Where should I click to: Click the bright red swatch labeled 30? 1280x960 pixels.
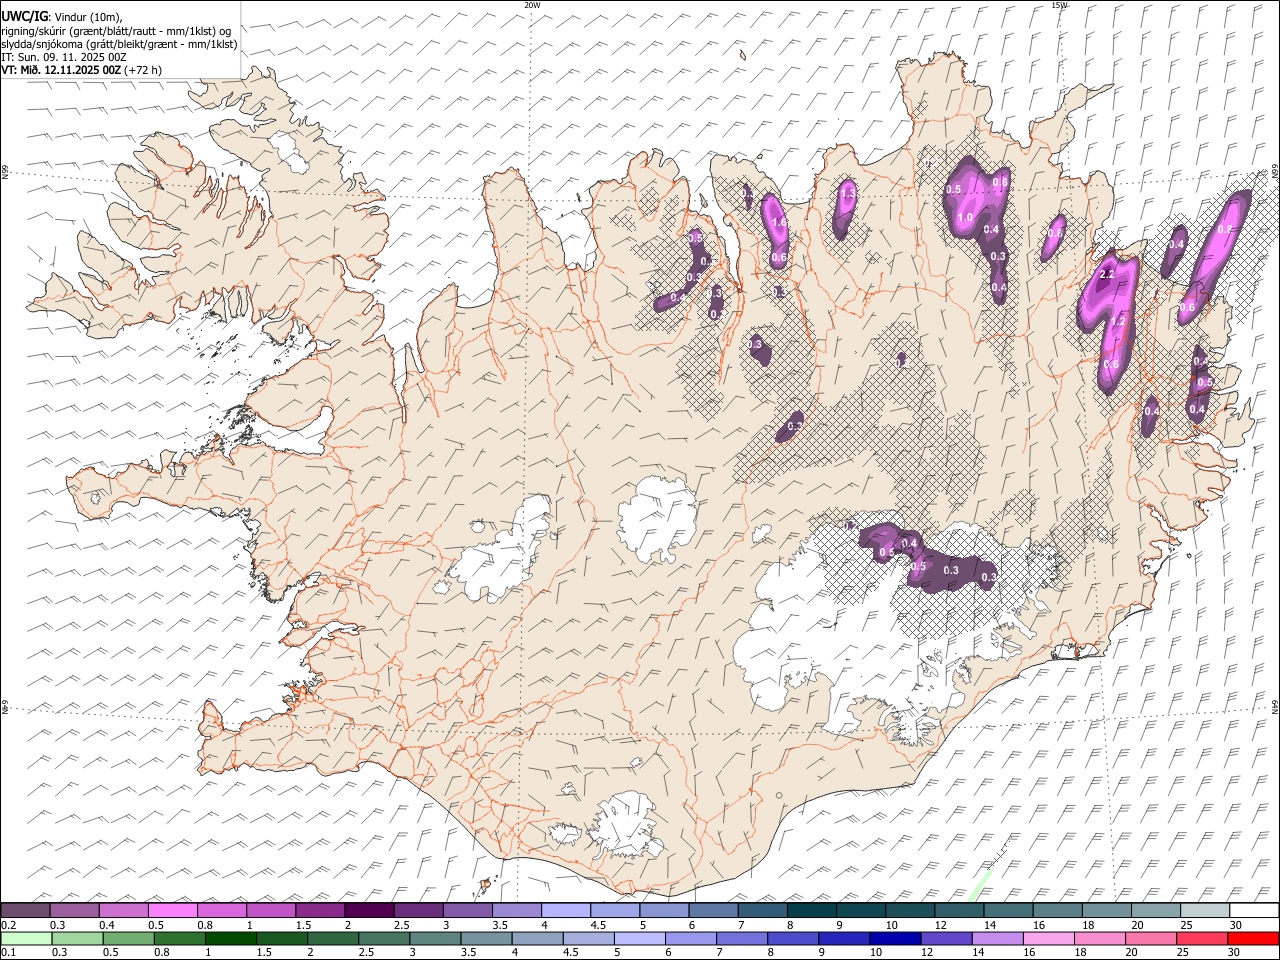click(1253, 938)
